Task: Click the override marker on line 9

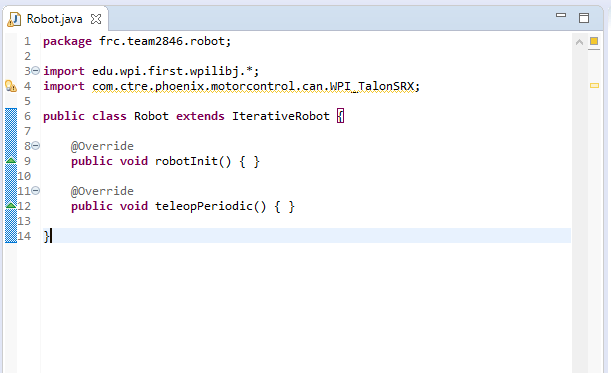Action: pos(11,160)
